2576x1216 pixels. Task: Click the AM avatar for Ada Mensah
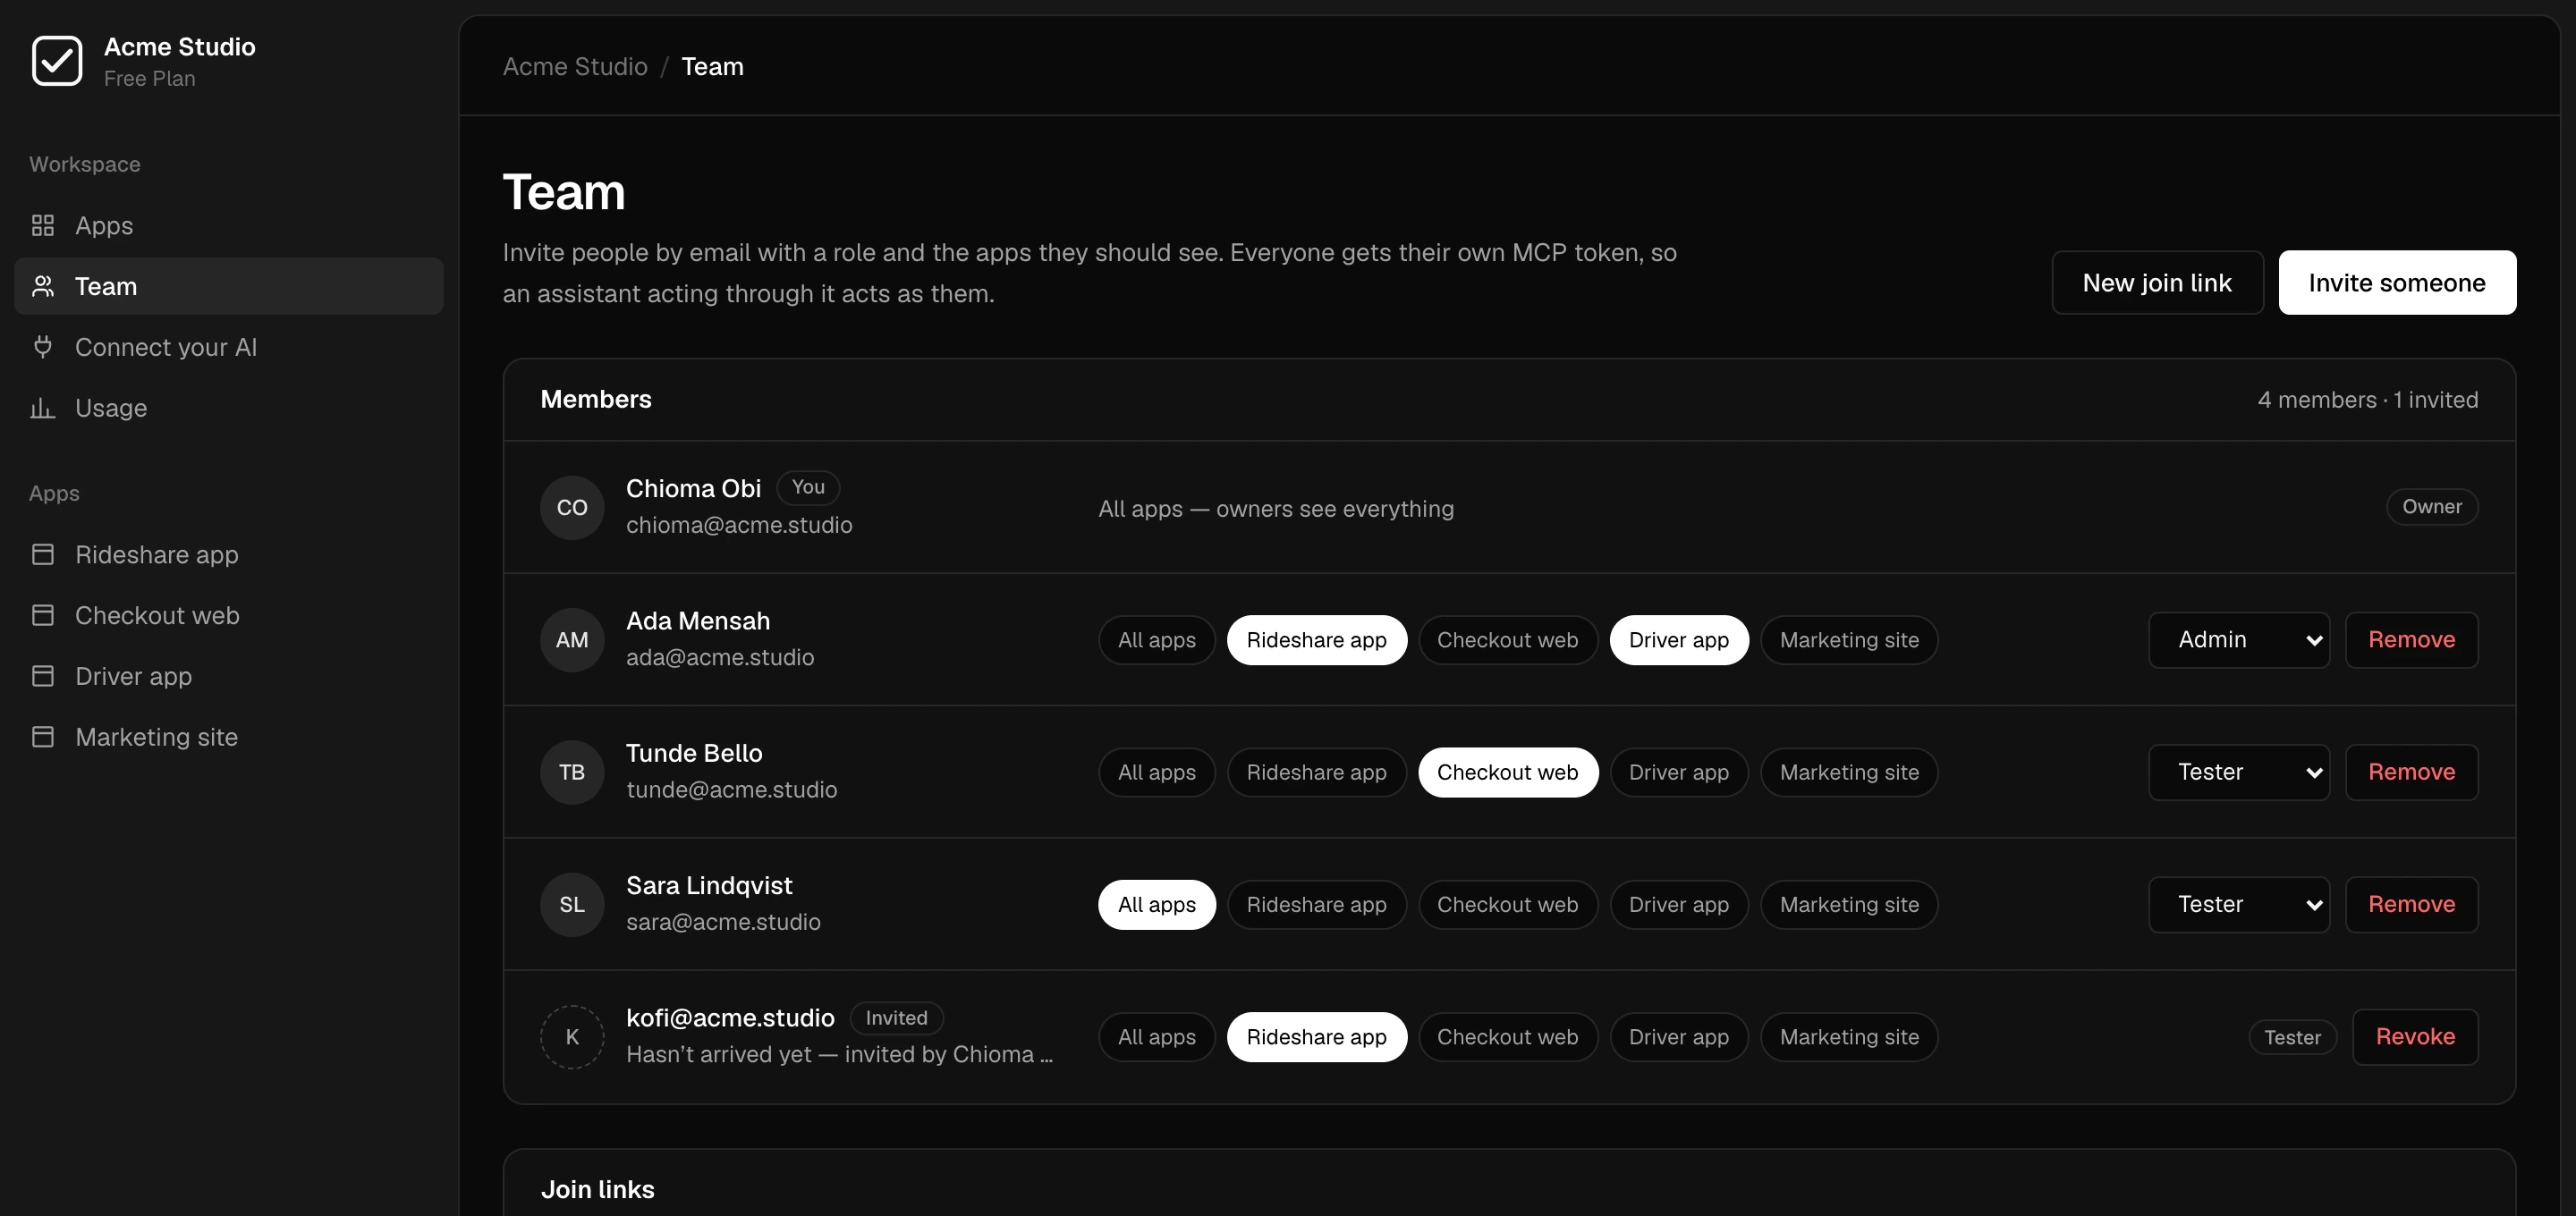coord(572,640)
